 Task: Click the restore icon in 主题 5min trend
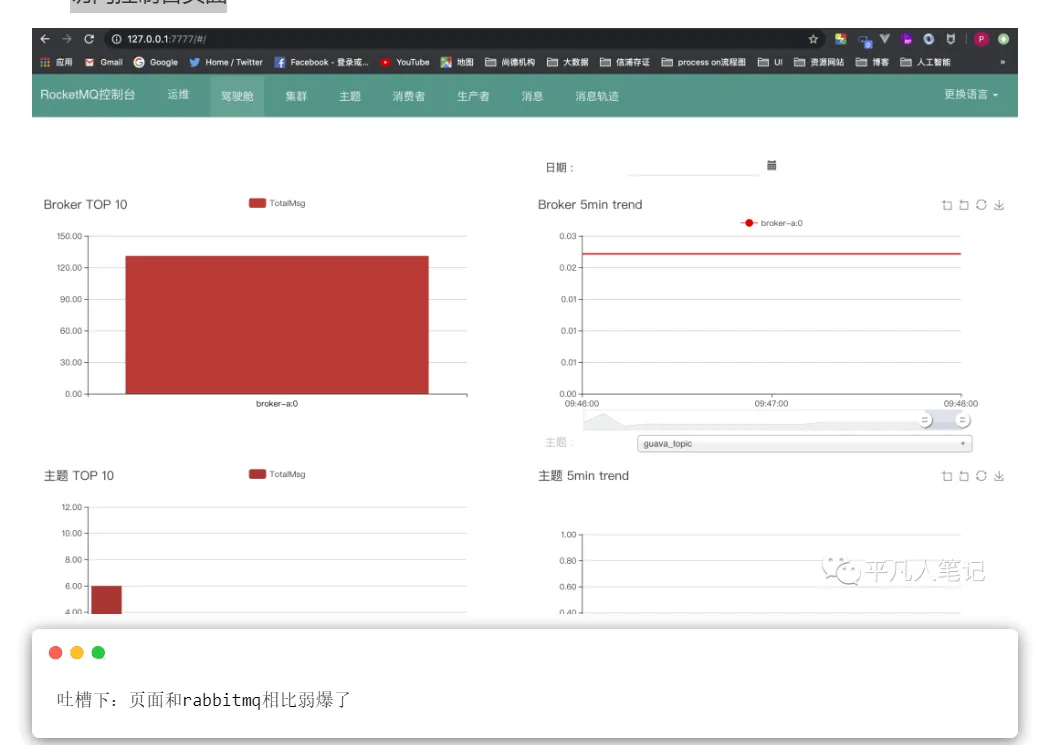coord(981,476)
